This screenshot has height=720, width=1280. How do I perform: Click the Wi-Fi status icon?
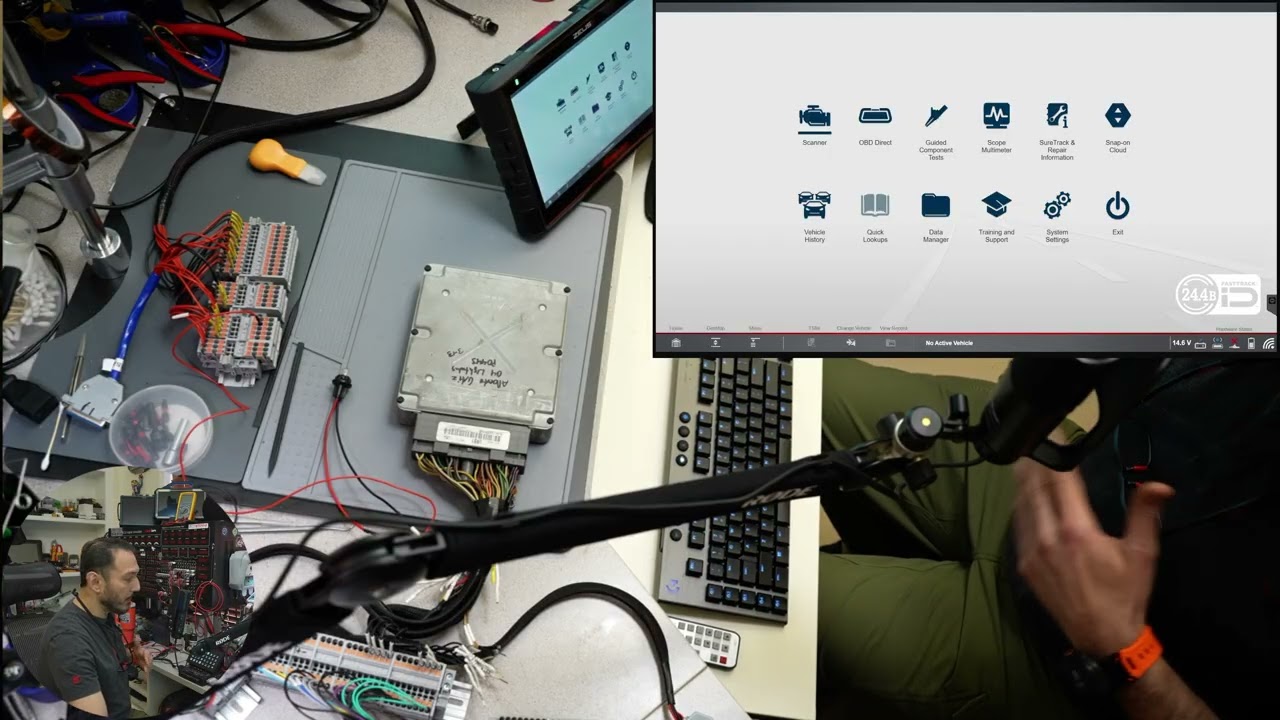[1268, 343]
